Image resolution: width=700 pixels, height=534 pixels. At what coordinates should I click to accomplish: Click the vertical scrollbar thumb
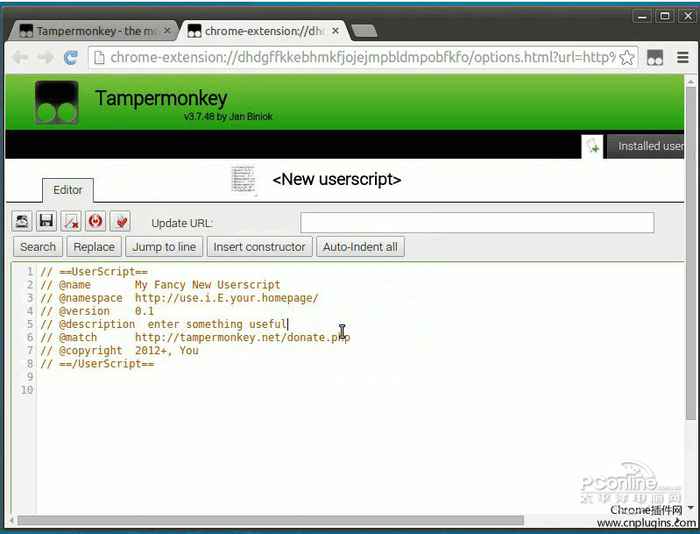pos(691,253)
